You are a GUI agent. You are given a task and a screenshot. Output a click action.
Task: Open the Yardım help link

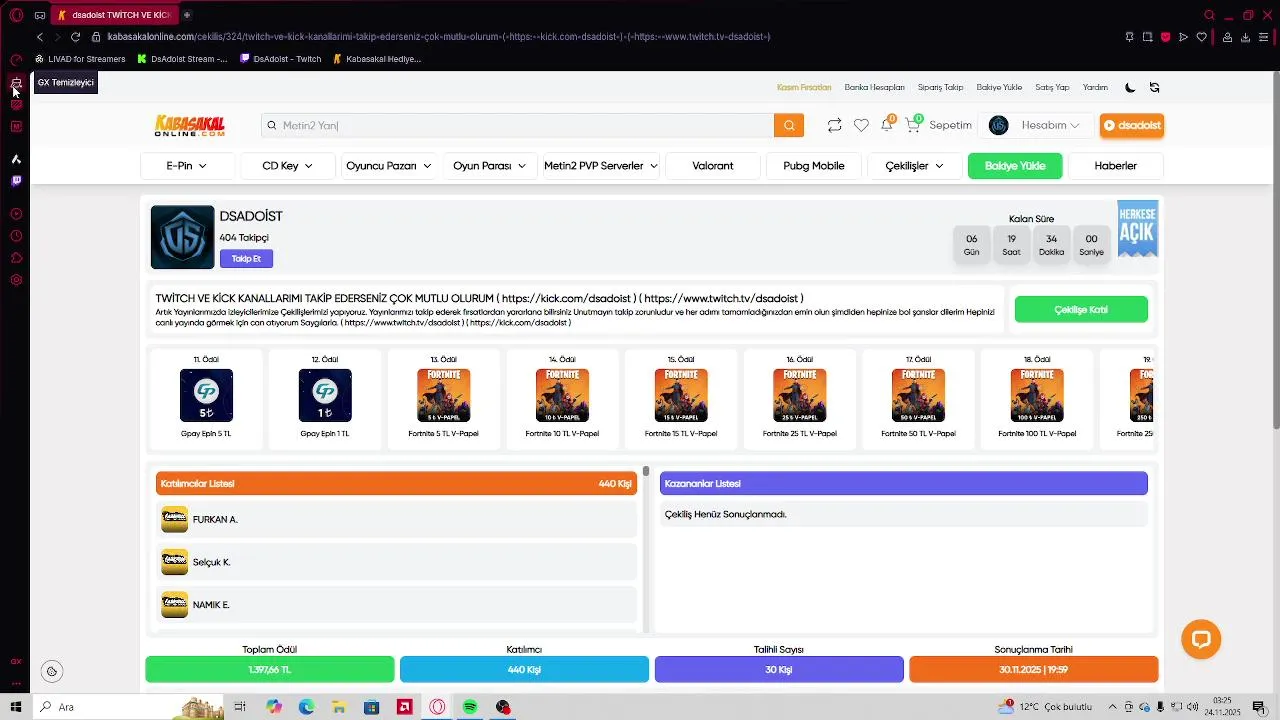(1095, 88)
